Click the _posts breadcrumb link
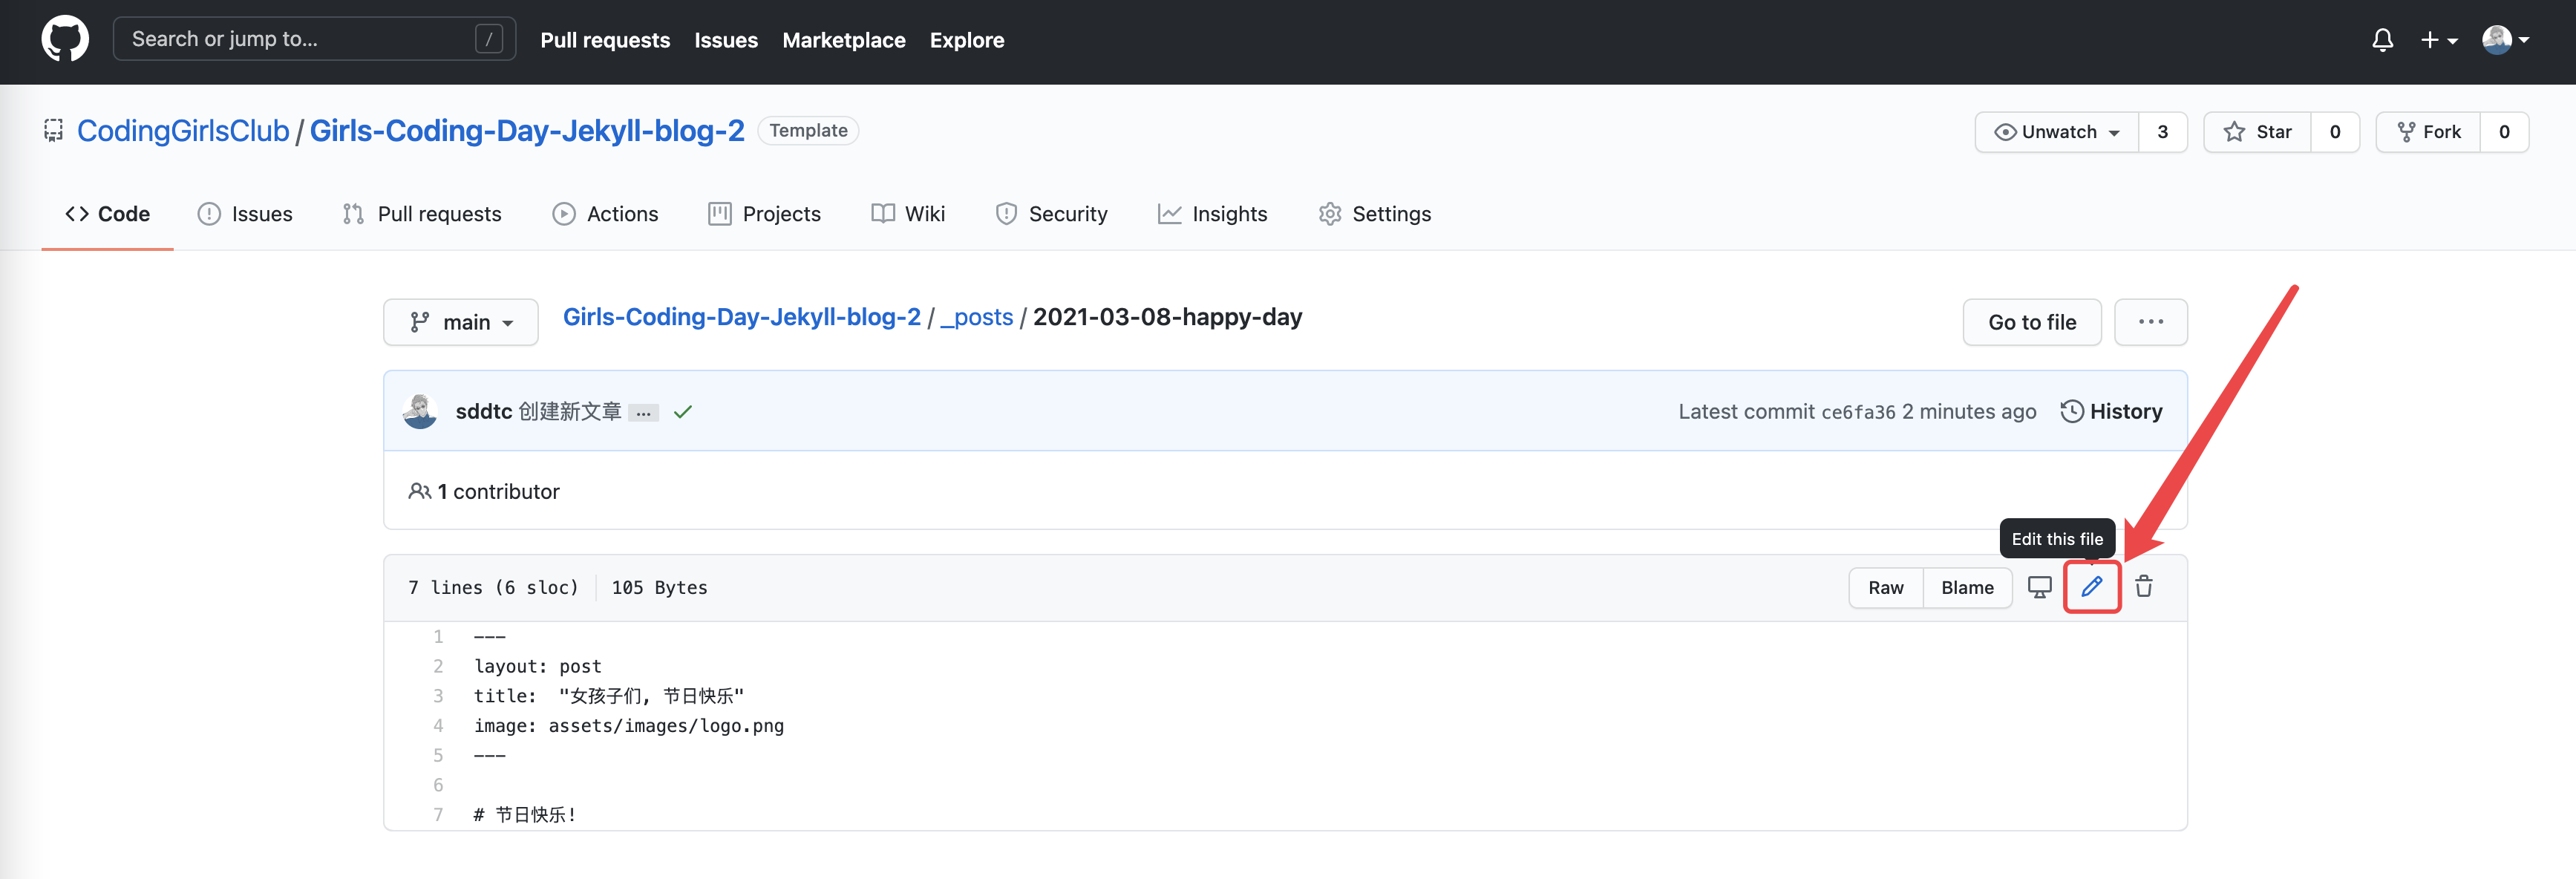2576x879 pixels. point(977,317)
